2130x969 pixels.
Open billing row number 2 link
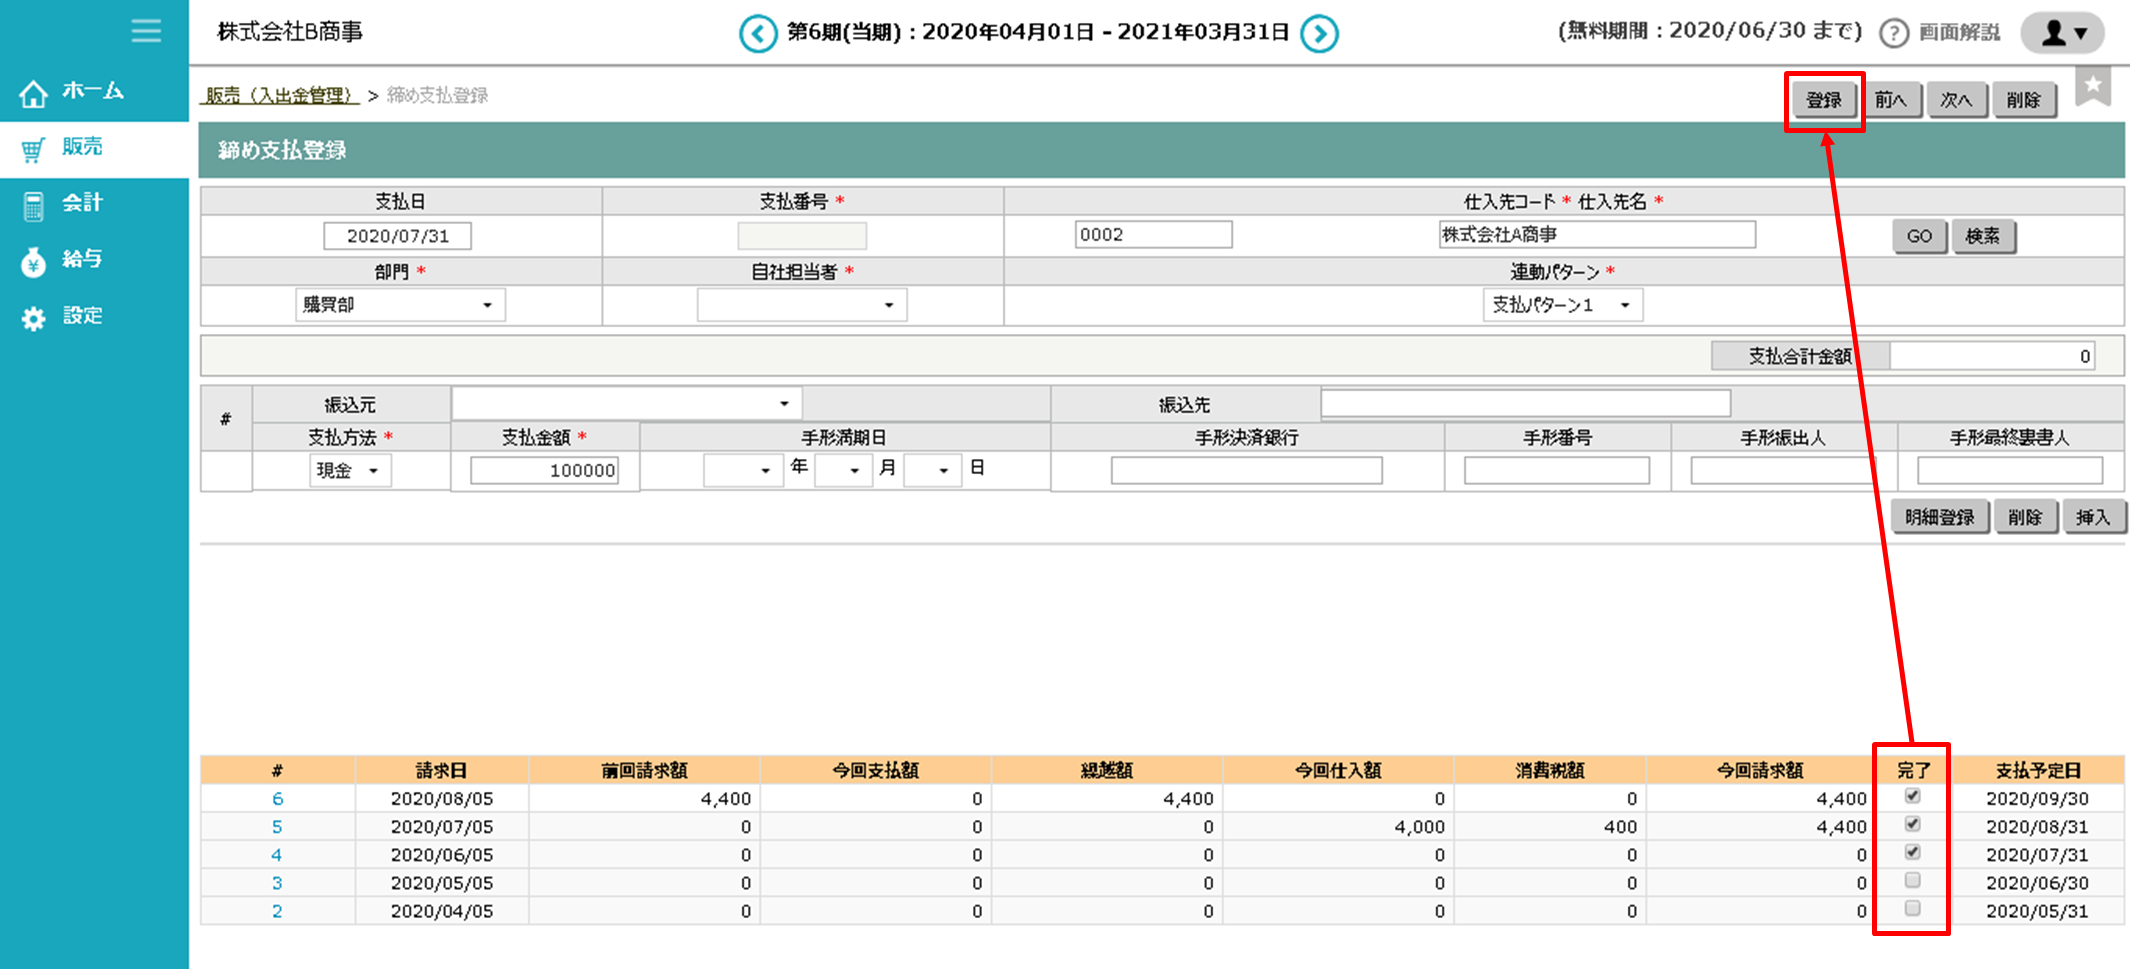pyautogui.click(x=277, y=911)
